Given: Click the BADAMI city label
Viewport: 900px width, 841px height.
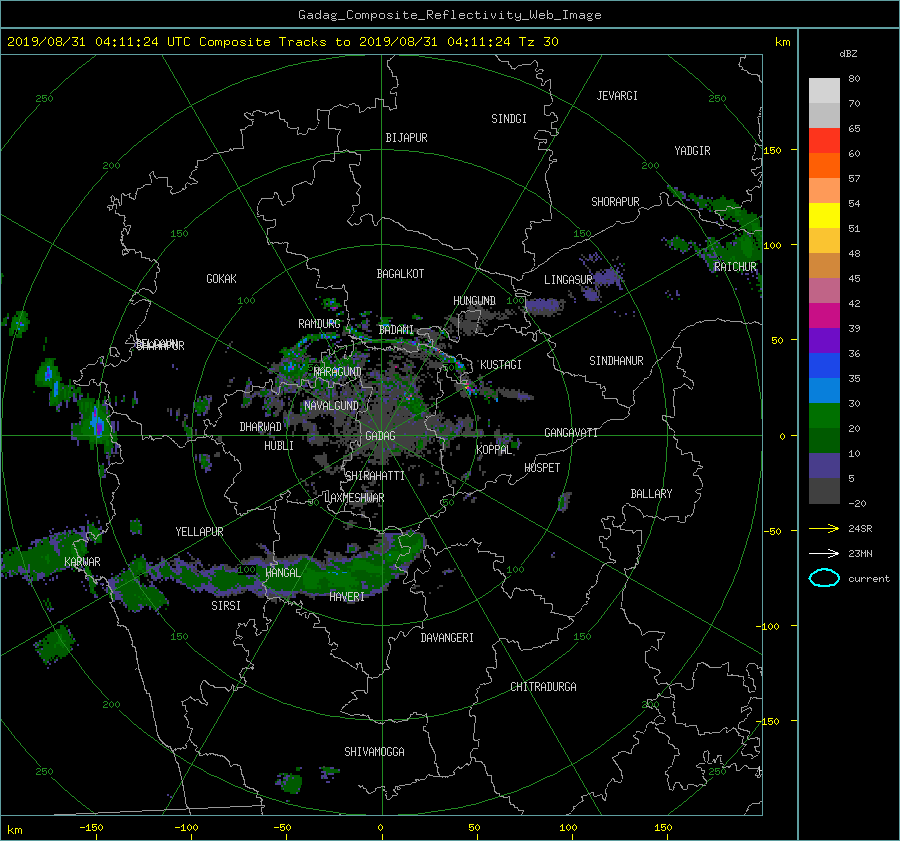Looking at the screenshot, I should coord(396,330).
